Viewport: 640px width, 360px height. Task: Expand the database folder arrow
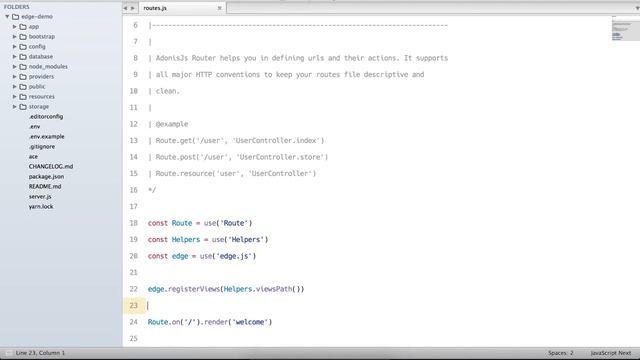[15, 56]
